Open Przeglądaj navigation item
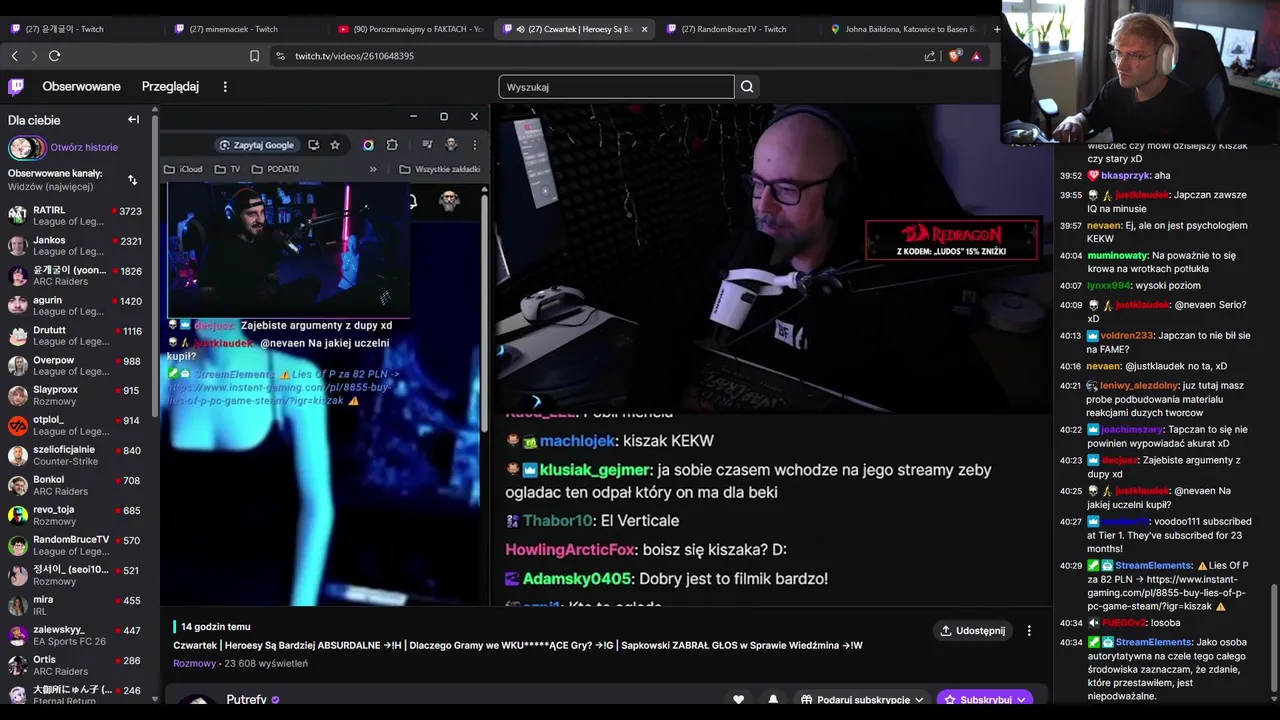Viewport: 1280px width, 720px height. [x=170, y=87]
